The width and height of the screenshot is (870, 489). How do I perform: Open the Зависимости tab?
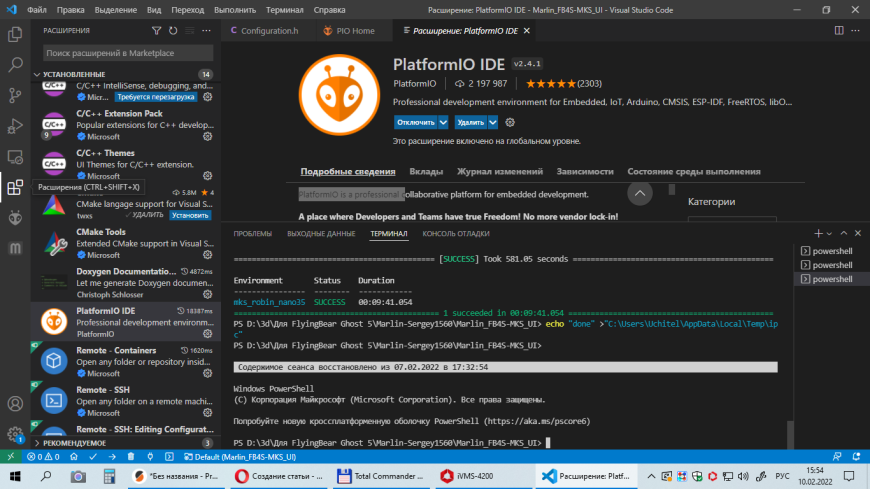pos(585,172)
